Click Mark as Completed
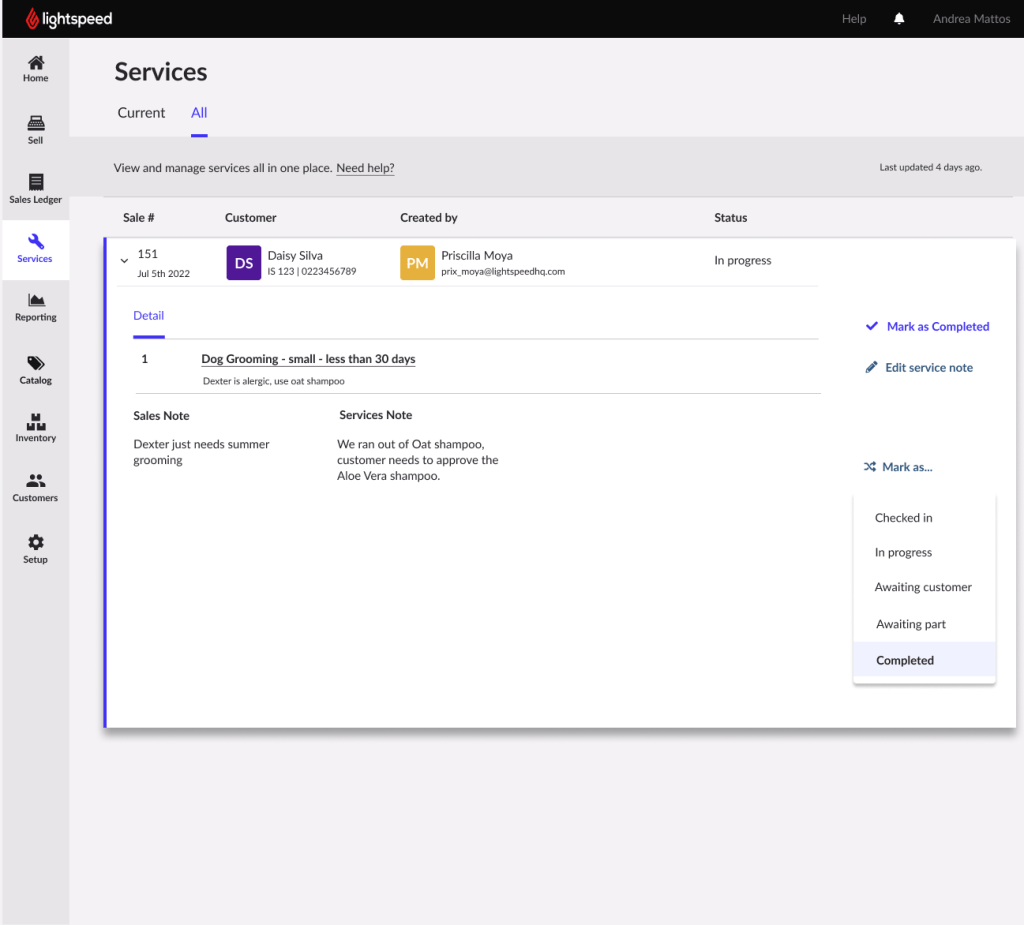 click(927, 327)
